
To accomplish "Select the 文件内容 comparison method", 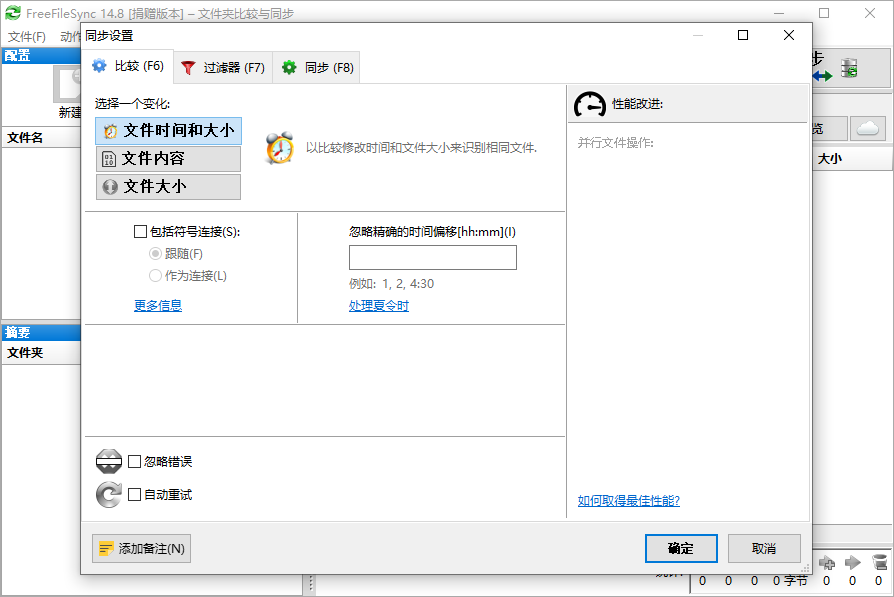I will tap(168, 158).
